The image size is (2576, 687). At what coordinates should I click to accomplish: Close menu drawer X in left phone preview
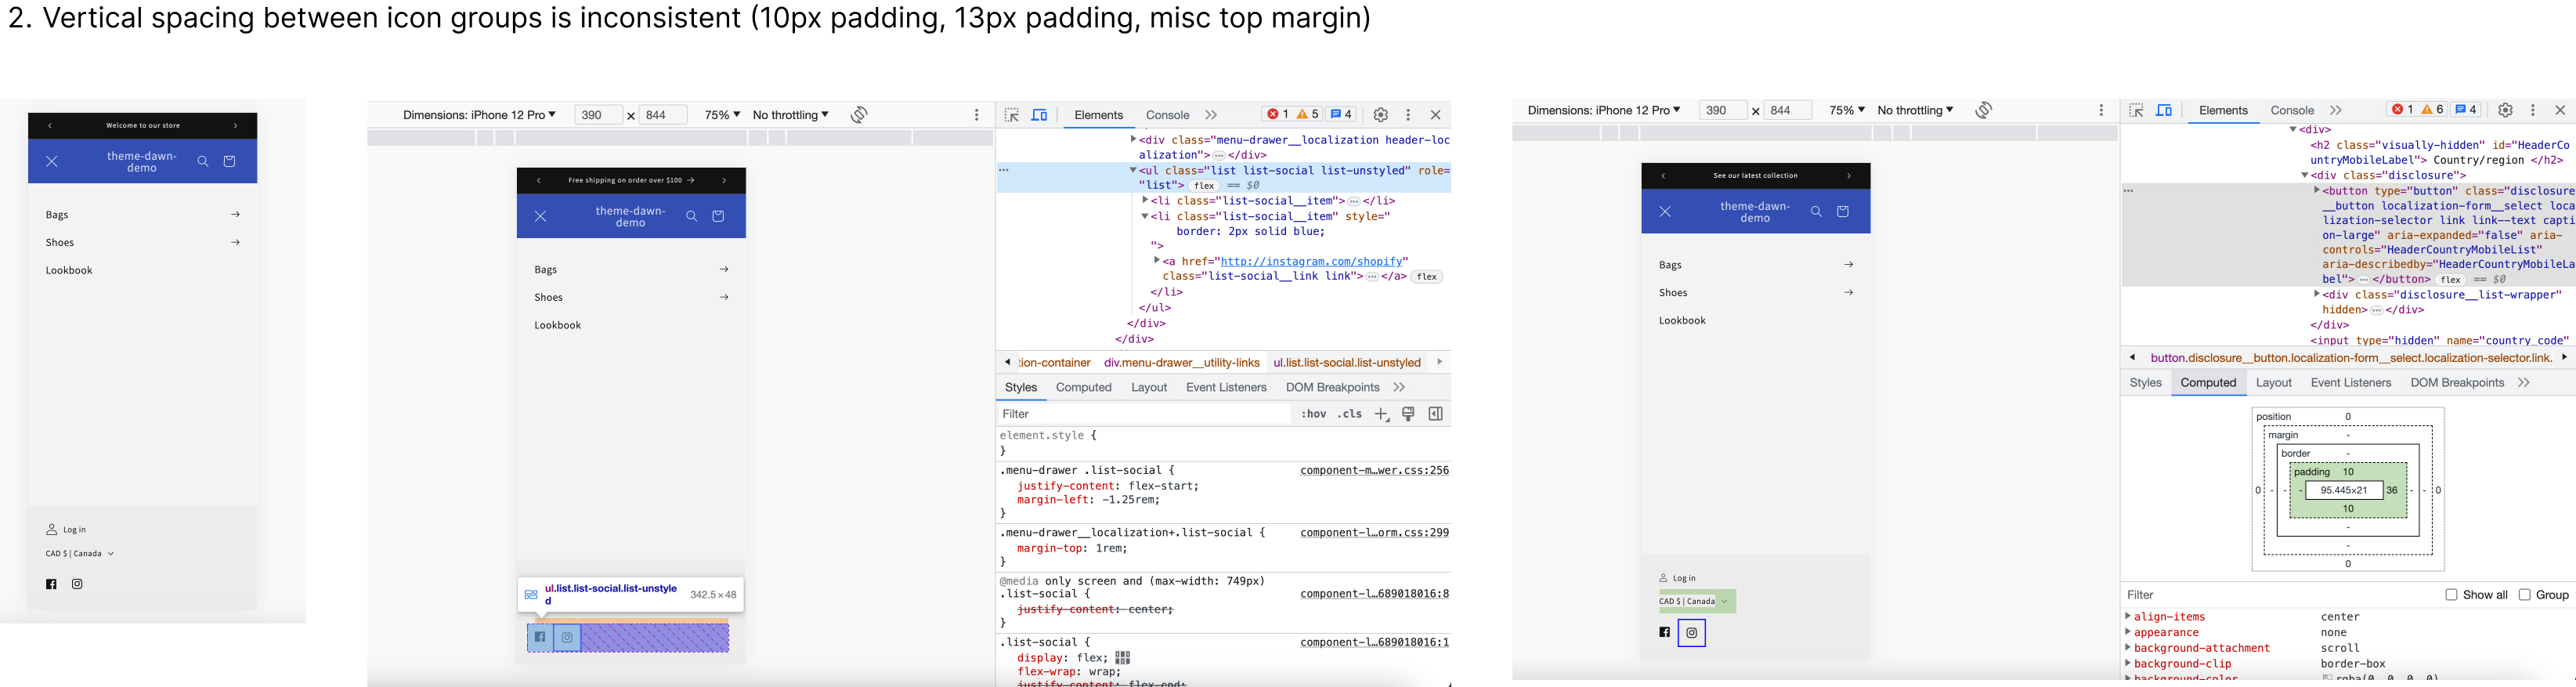tap(52, 161)
